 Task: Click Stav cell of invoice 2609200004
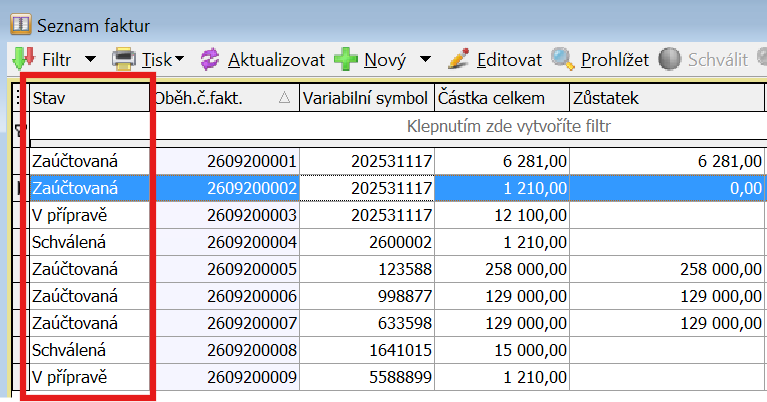tap(90, 242)
